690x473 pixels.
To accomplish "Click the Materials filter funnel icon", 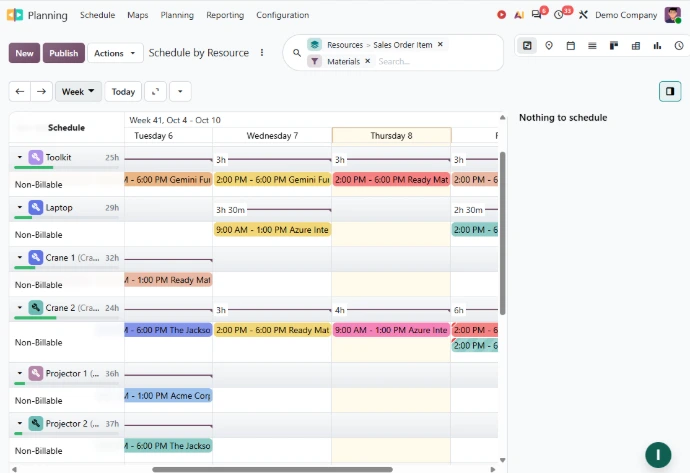I will coord(314,61).
